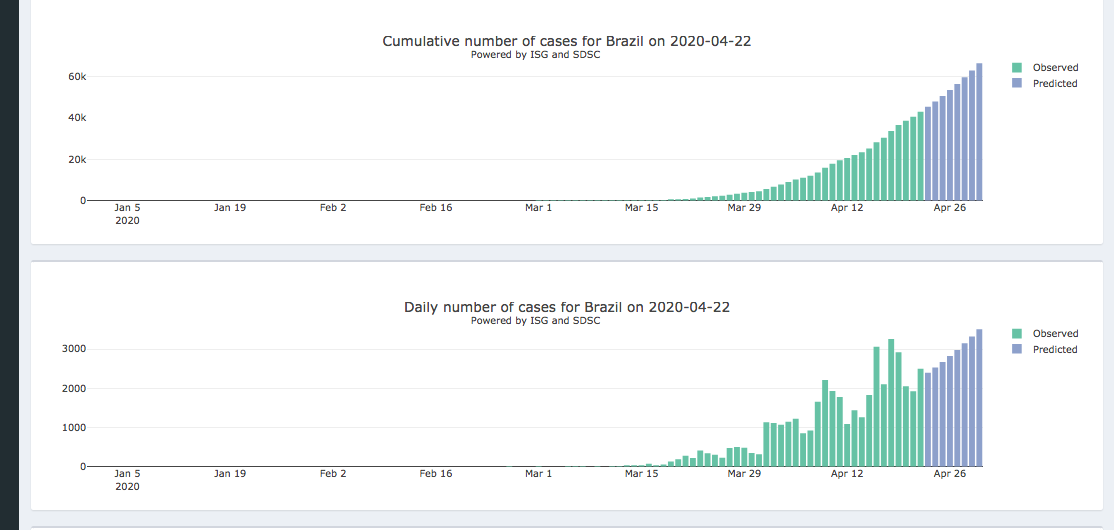Click the Mar 15 x-axis label on daily chart
This screenshot has width=1114, height=530.
click(x=641, y=474)
